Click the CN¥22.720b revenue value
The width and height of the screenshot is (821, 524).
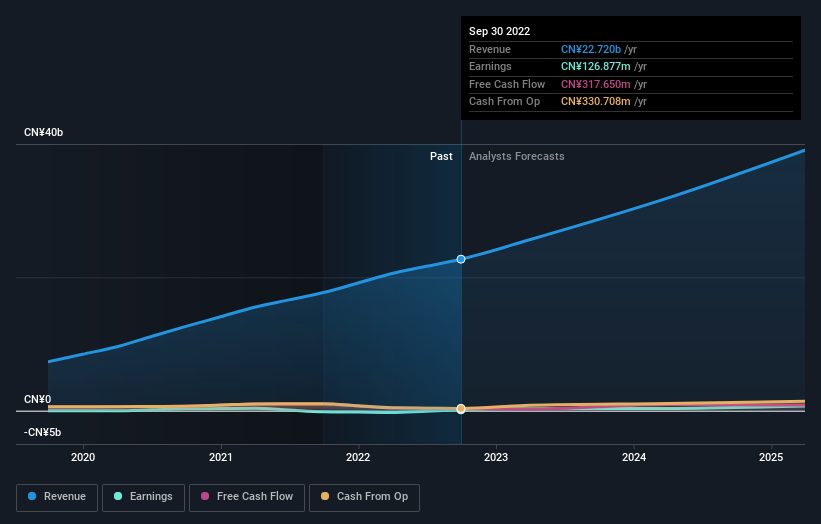pos(591,49)
